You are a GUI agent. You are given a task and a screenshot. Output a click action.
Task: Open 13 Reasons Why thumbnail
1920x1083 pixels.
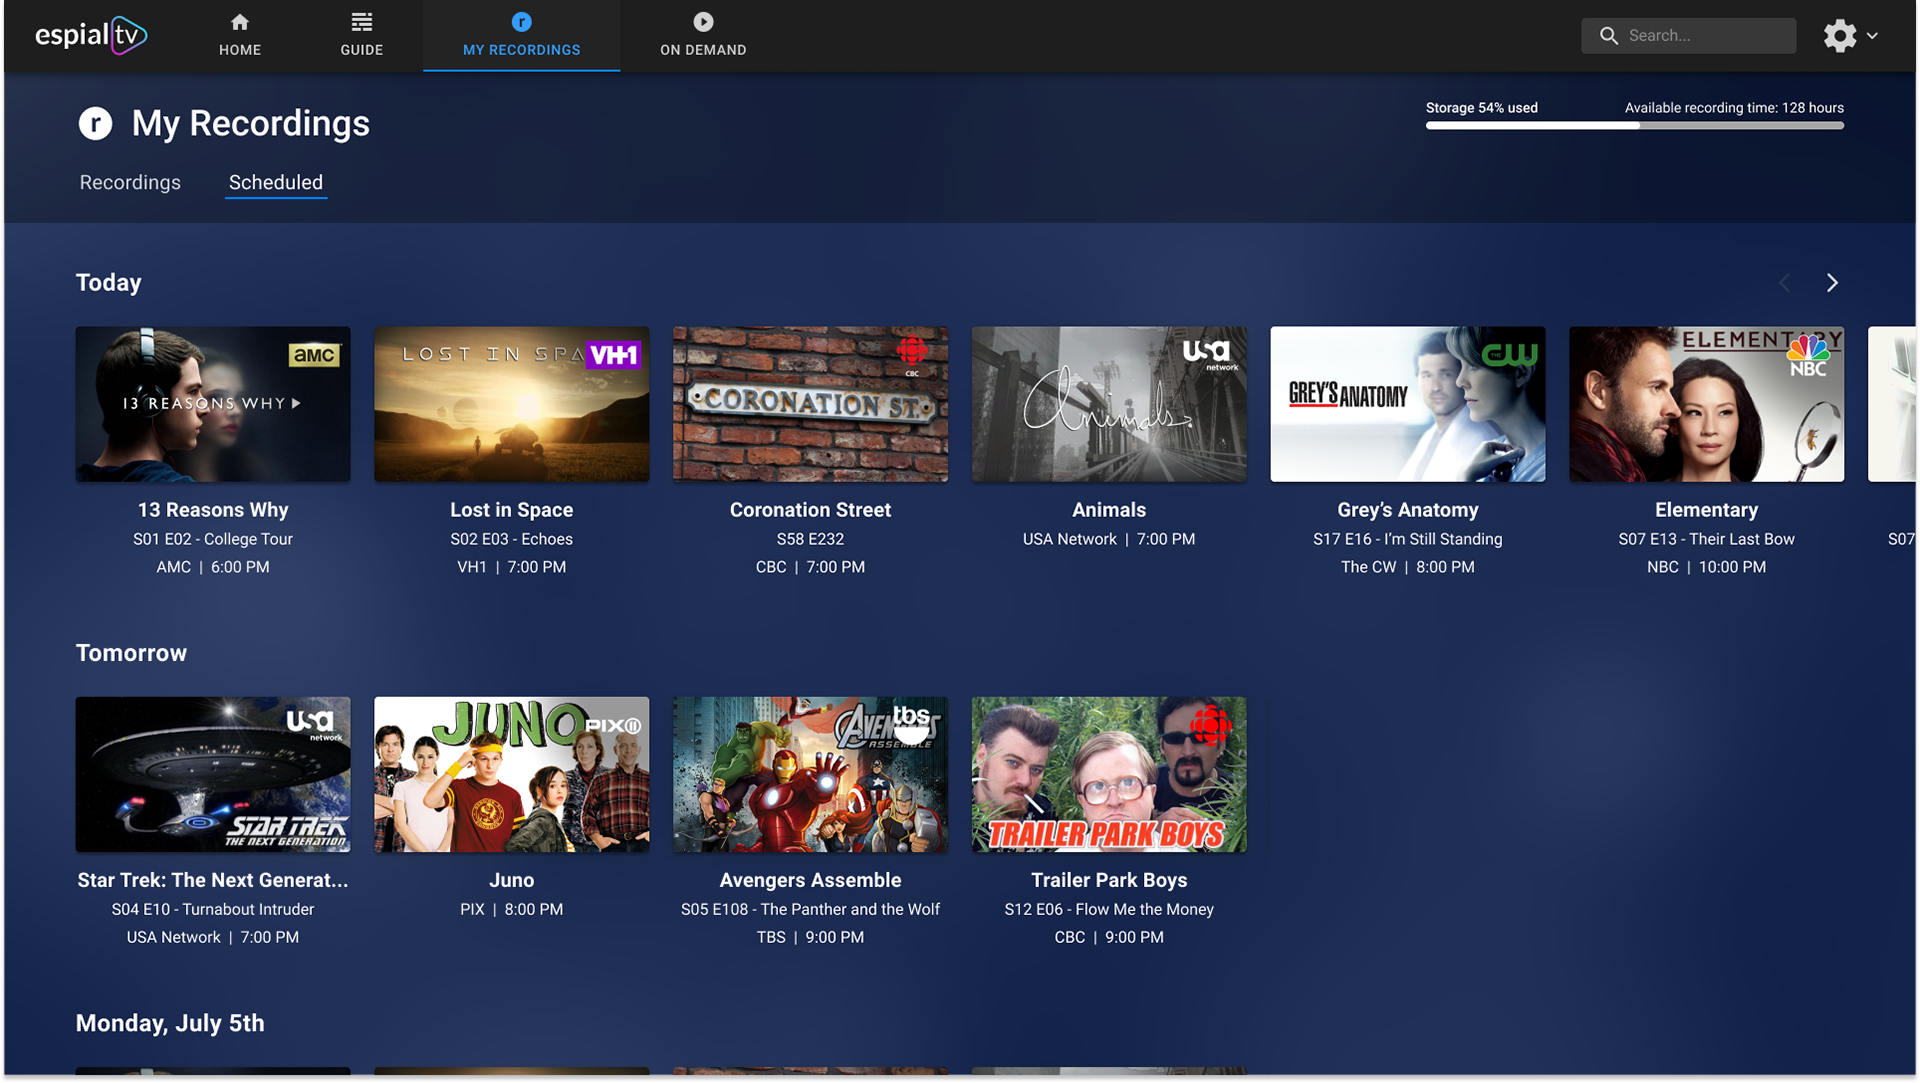click(x=213, y=404)
